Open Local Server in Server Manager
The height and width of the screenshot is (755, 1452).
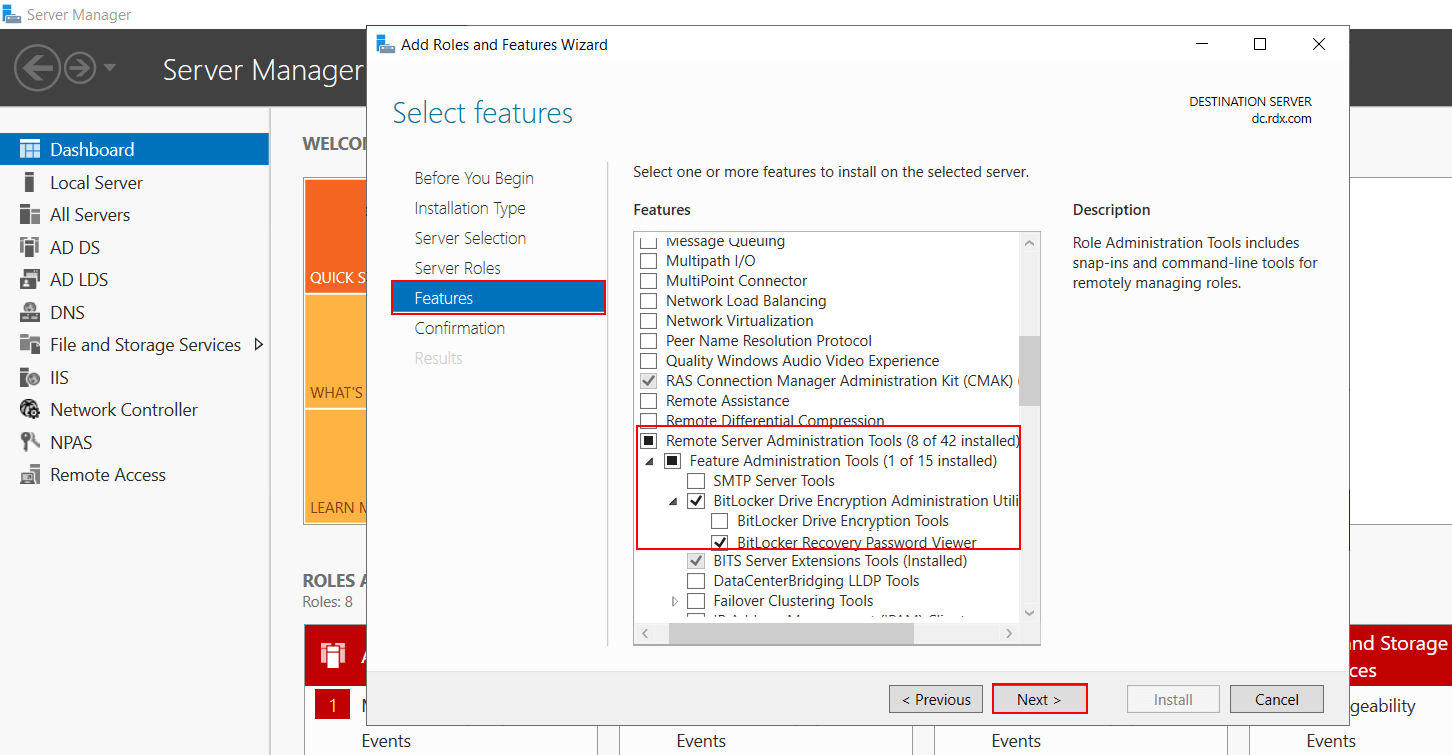95,182
